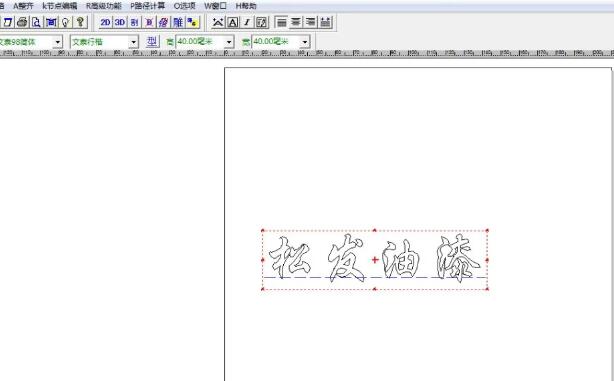The image size is (614, 381).
Task: Click the top-left selection handle
Action: pyautogui.click(x=263, y=231)
